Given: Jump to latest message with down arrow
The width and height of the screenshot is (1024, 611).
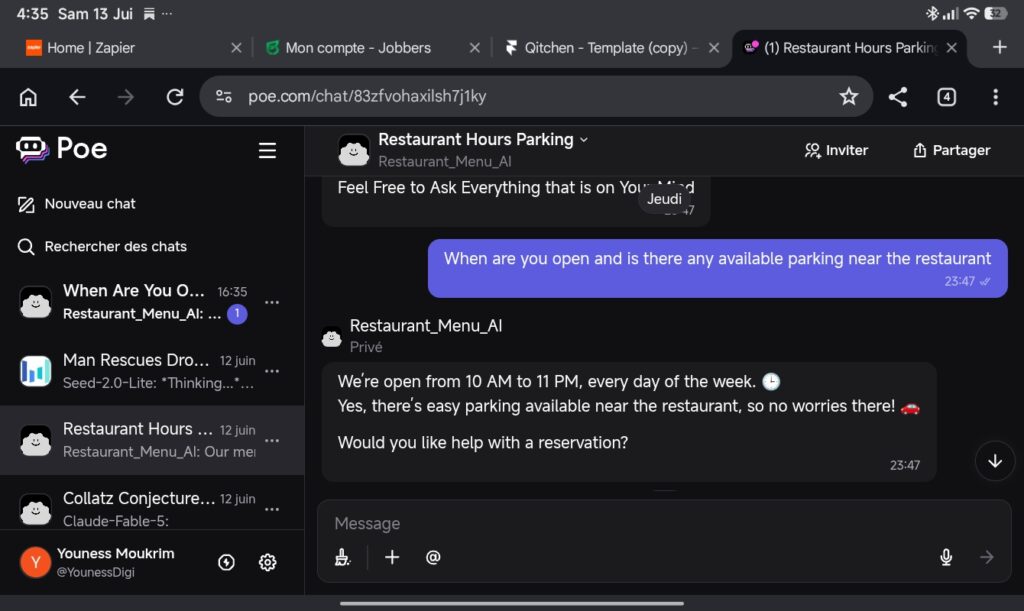Looking at the screenshot, I should pyautogui.click(x=995, y=461).
